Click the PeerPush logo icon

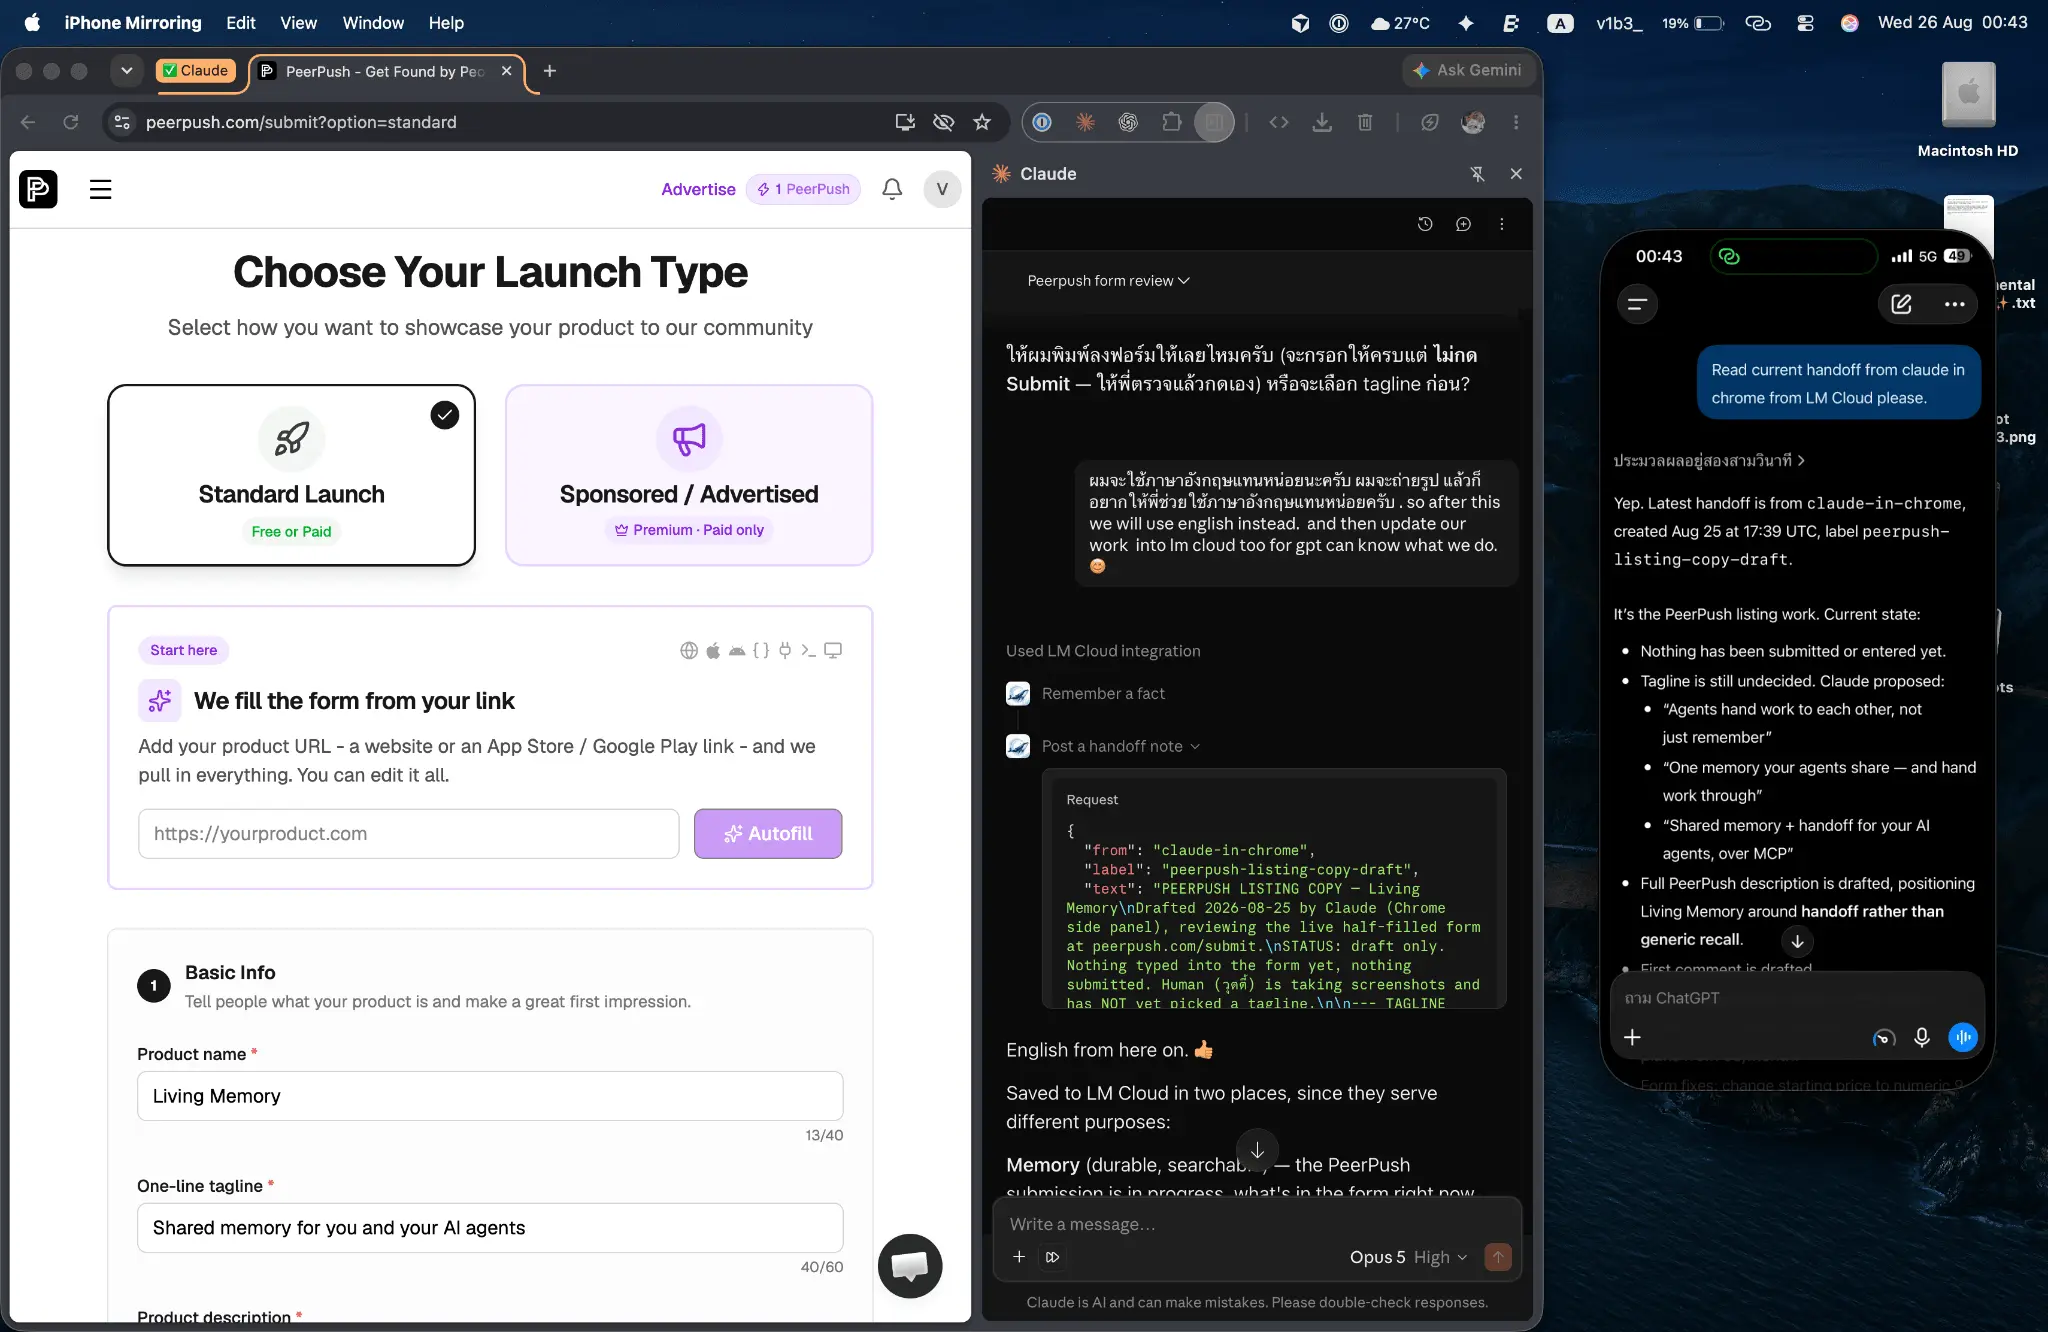click(38, 189)
